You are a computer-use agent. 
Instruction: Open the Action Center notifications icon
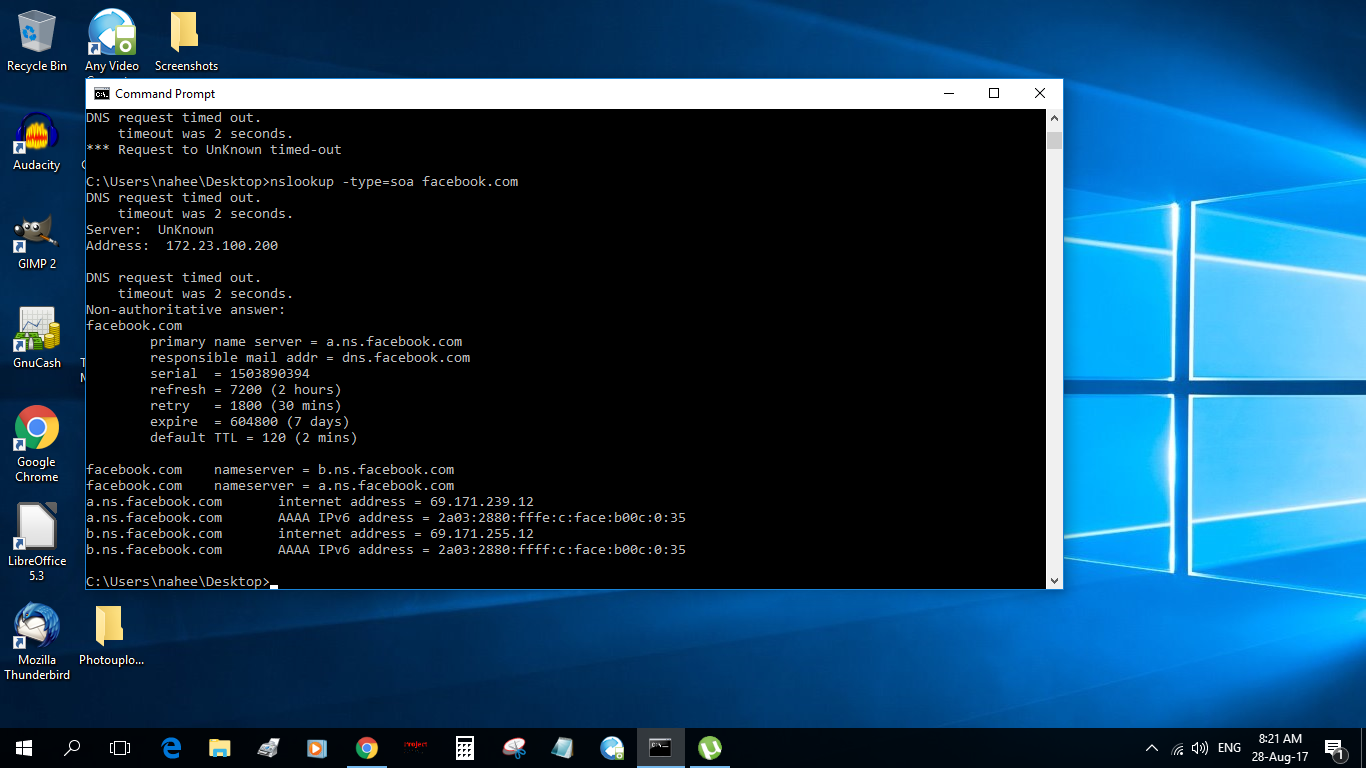(1334, 748)
